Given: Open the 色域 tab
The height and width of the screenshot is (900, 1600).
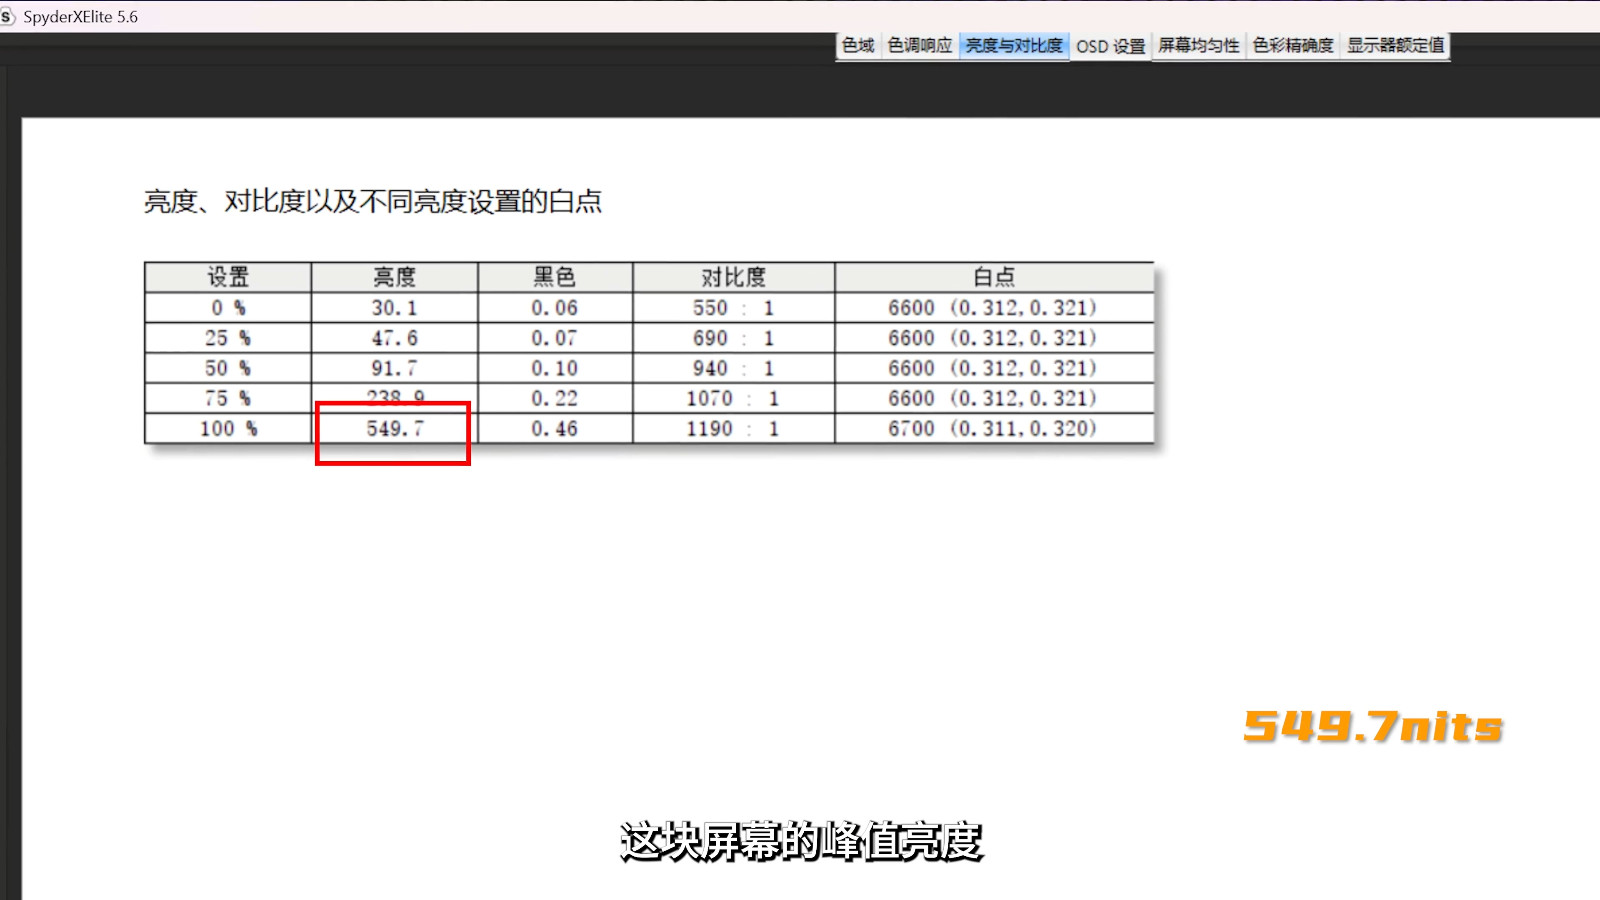Looking at the screenshot, I should click(x=858, y=46).
